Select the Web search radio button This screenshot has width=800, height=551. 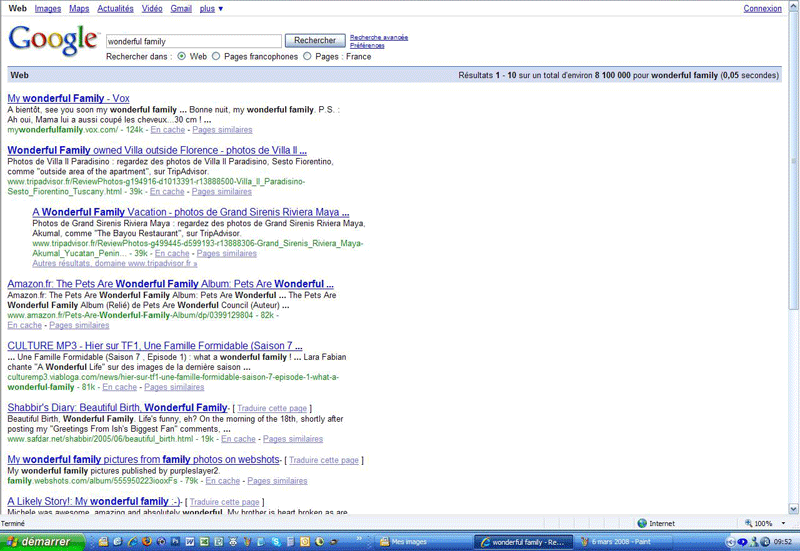pyautogui.click(x=182, y=57)
